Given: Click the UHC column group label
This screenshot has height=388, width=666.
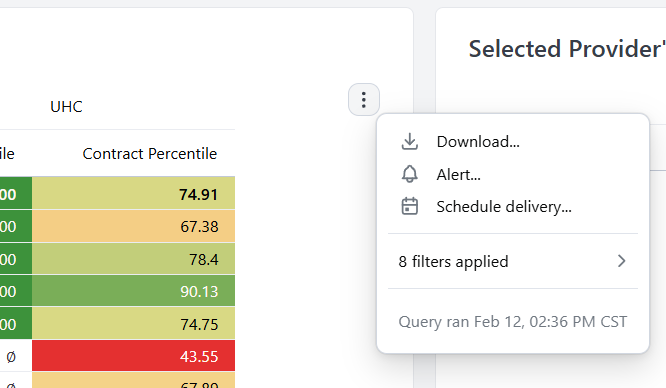Looking at the screenshot, I should pyautogui.click(x=66, y=107).
